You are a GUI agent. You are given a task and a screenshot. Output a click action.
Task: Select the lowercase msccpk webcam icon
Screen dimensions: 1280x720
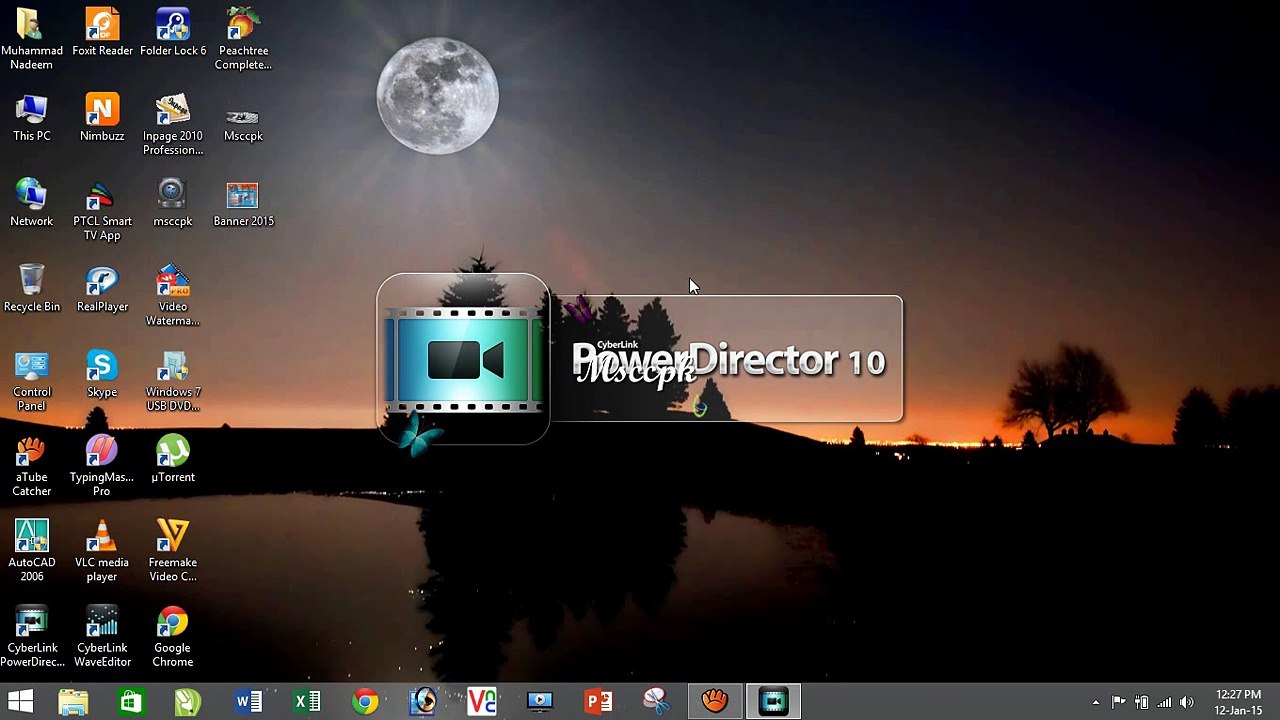tap(173, 203)
